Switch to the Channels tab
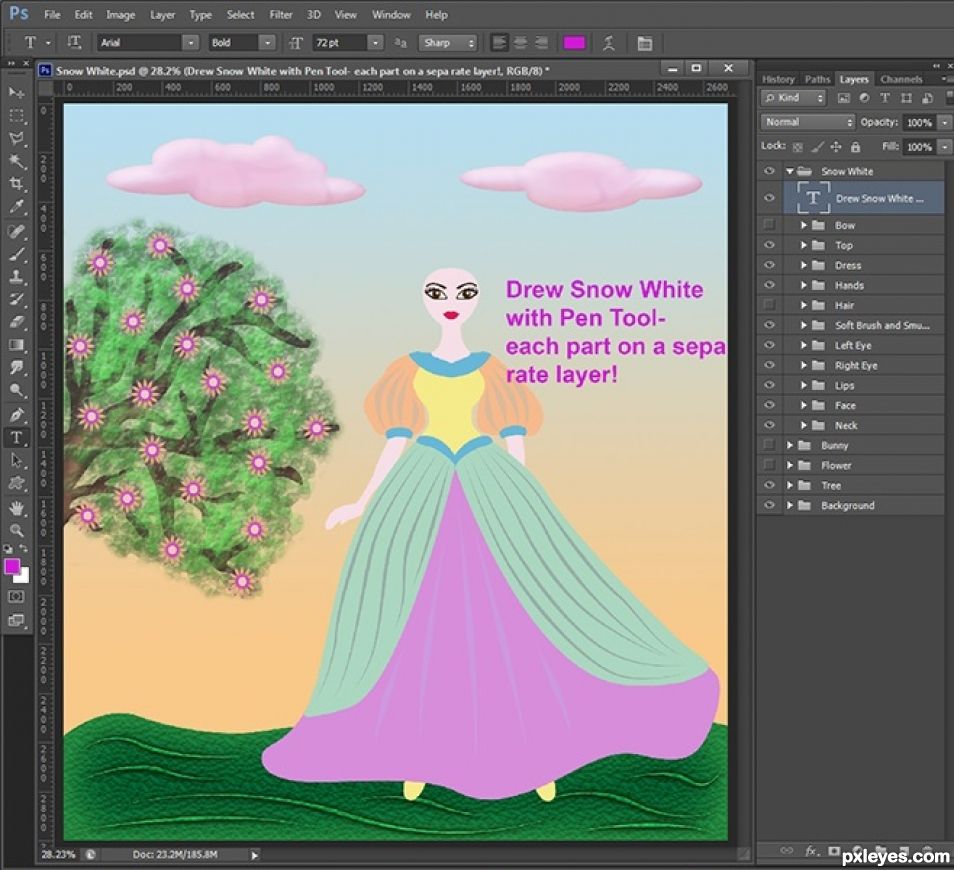 [x=900, y=79]
